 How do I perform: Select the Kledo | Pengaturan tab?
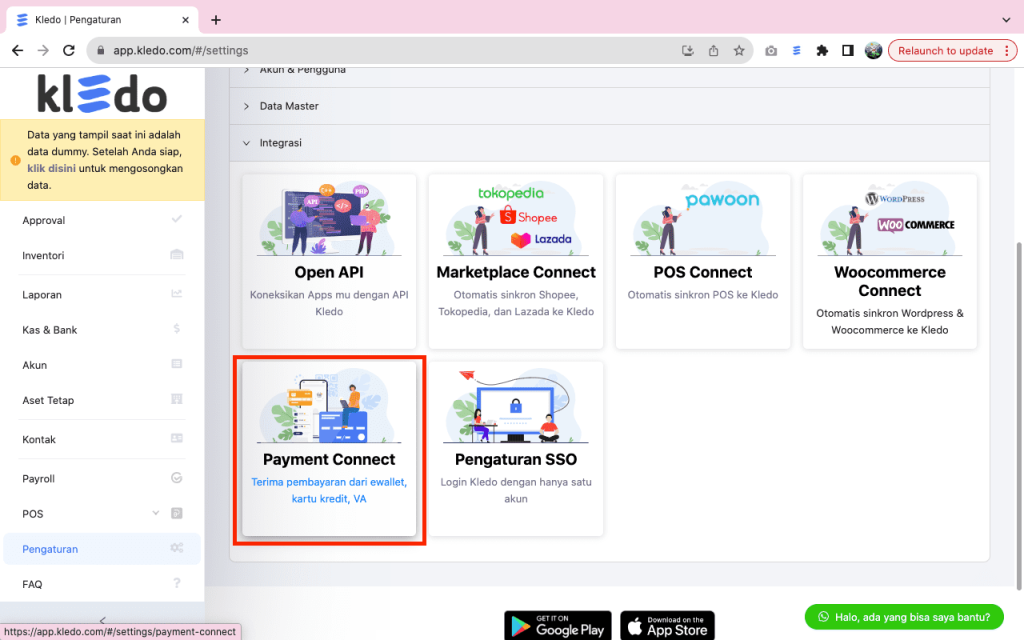click(103, 20)
